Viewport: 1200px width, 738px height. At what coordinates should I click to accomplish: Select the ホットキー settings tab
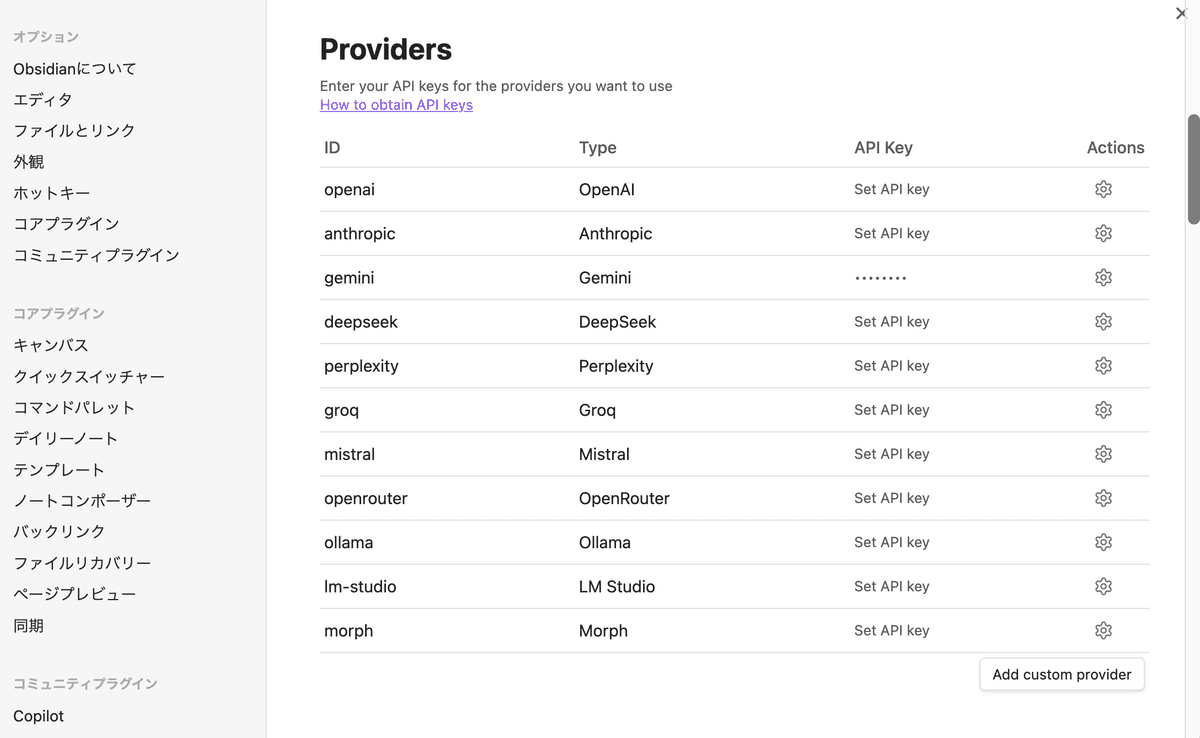52,193
